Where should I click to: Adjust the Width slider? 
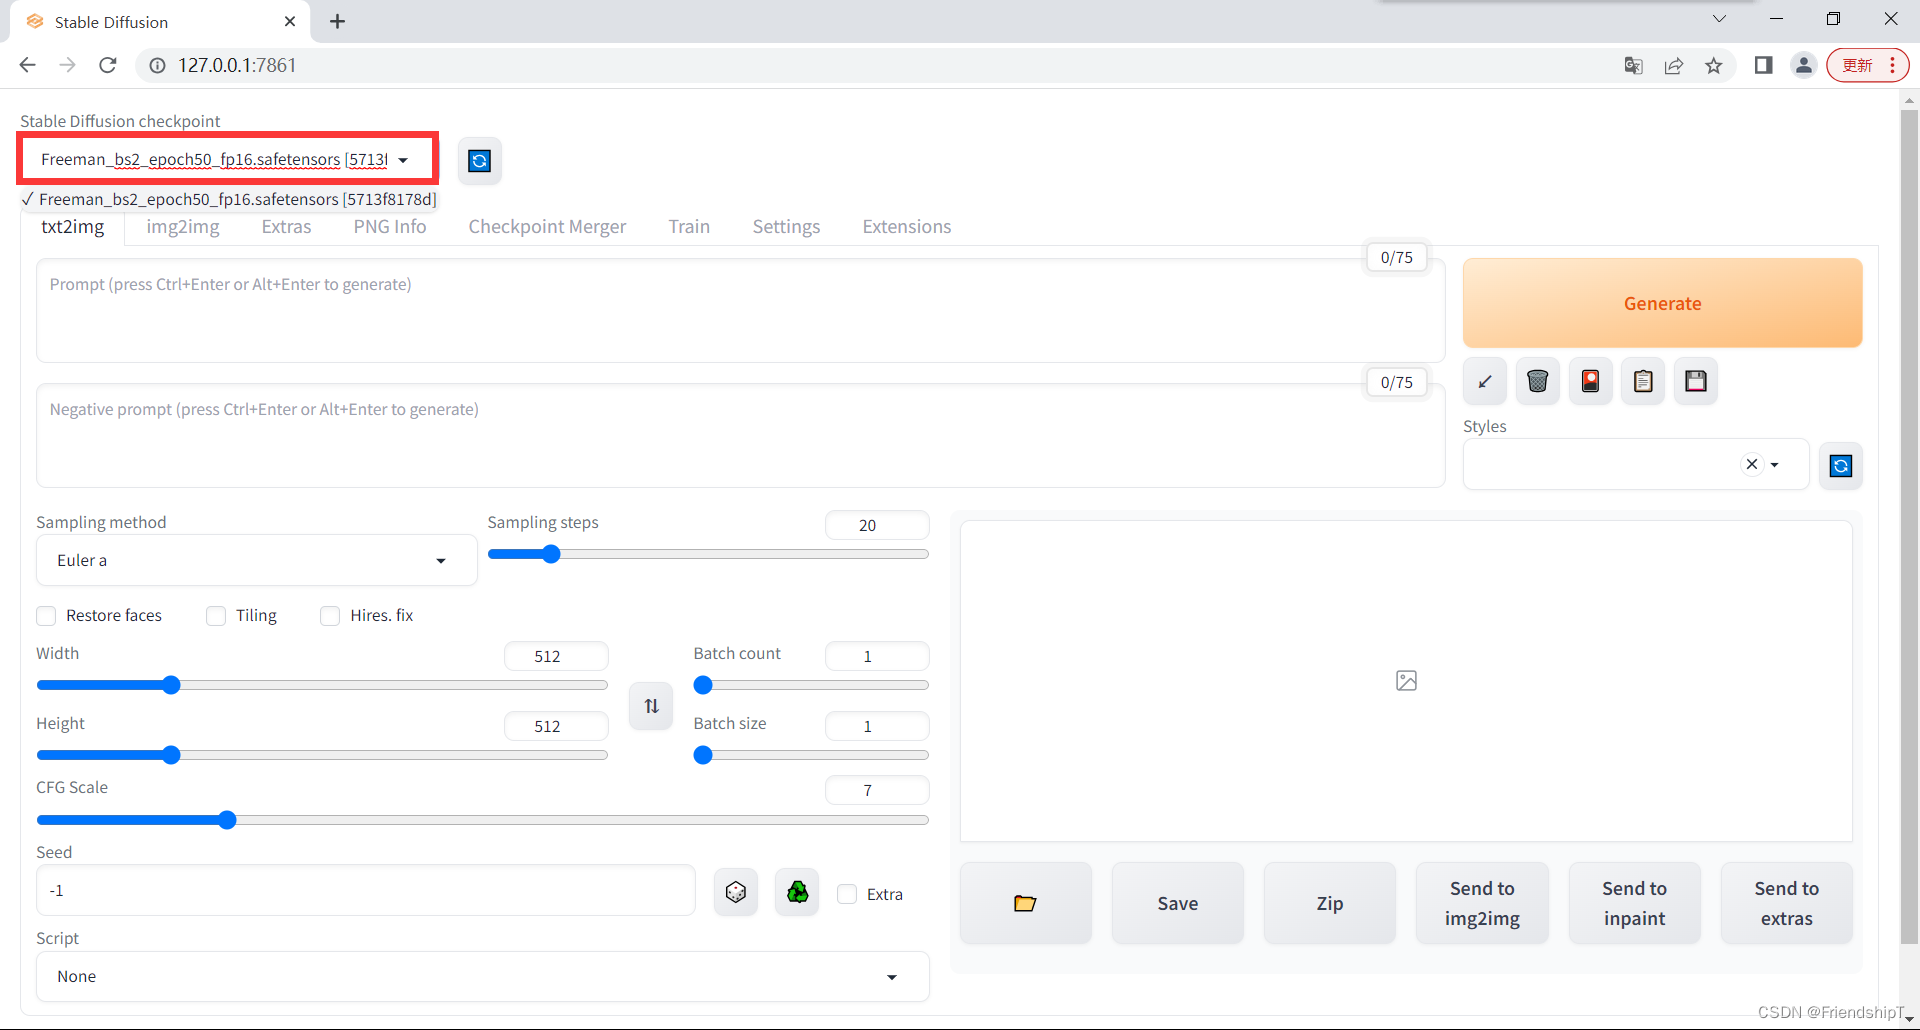(322, 685)
